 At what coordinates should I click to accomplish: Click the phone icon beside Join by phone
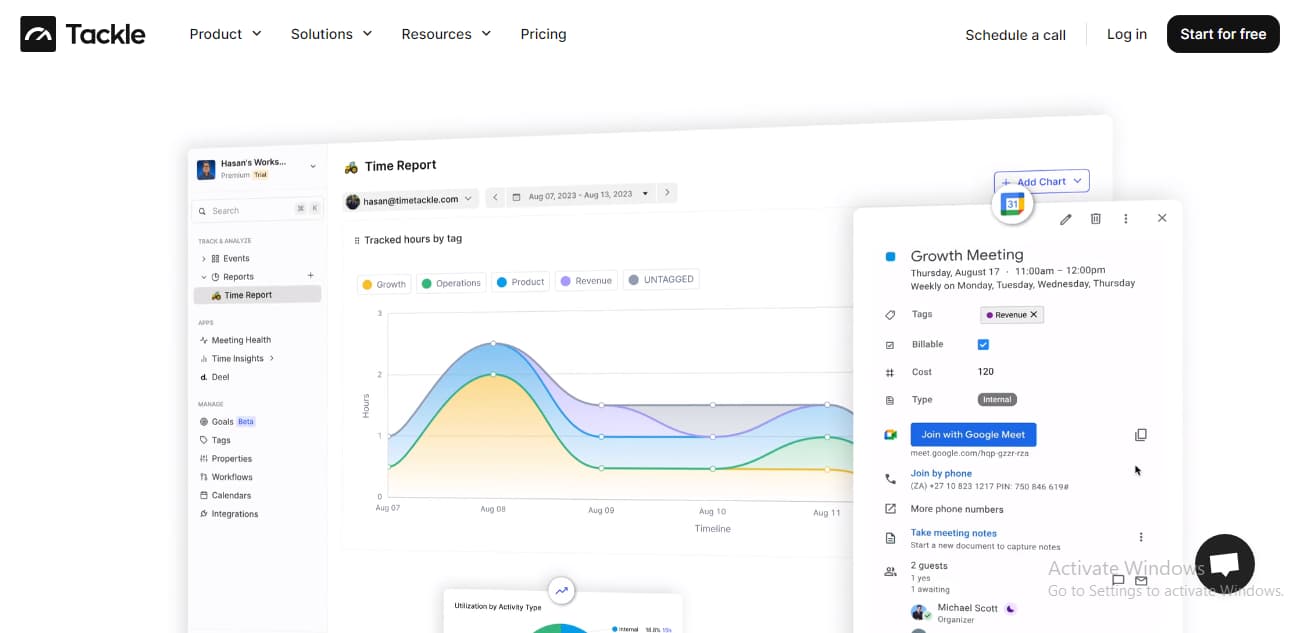(890, 480)
